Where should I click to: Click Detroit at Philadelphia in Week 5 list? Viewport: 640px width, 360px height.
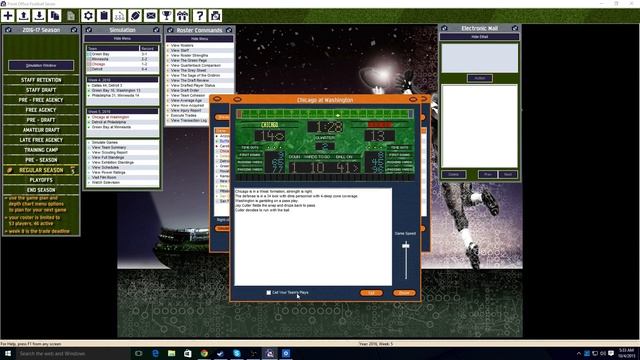[x=109, y=122]
